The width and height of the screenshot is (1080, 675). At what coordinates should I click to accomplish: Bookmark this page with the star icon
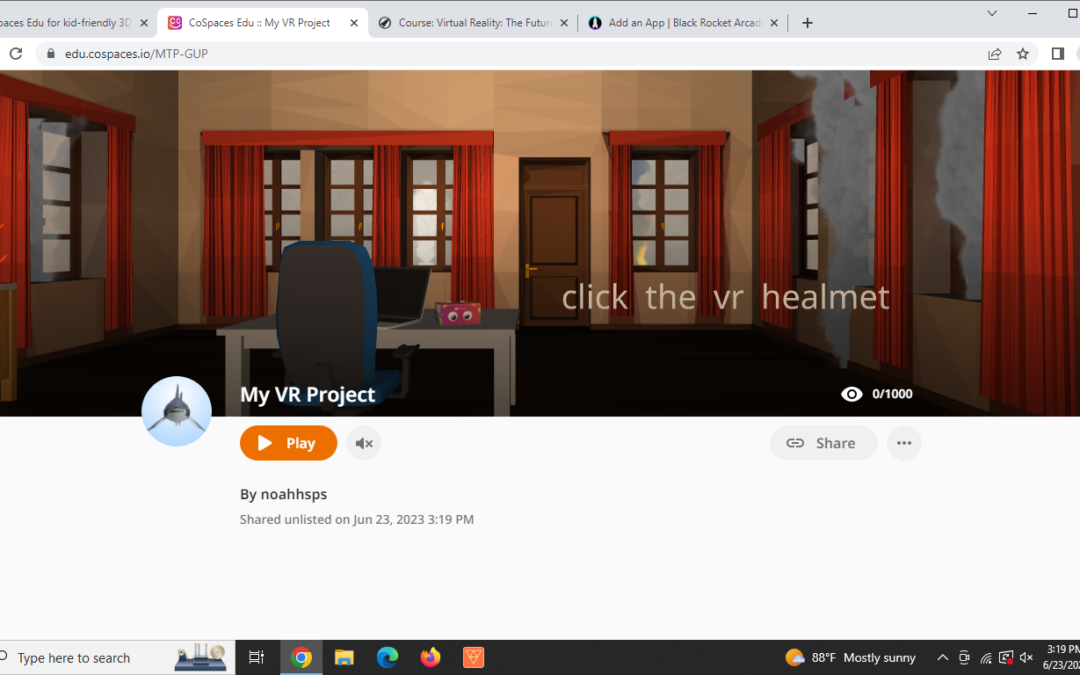tap(1022, 53)
